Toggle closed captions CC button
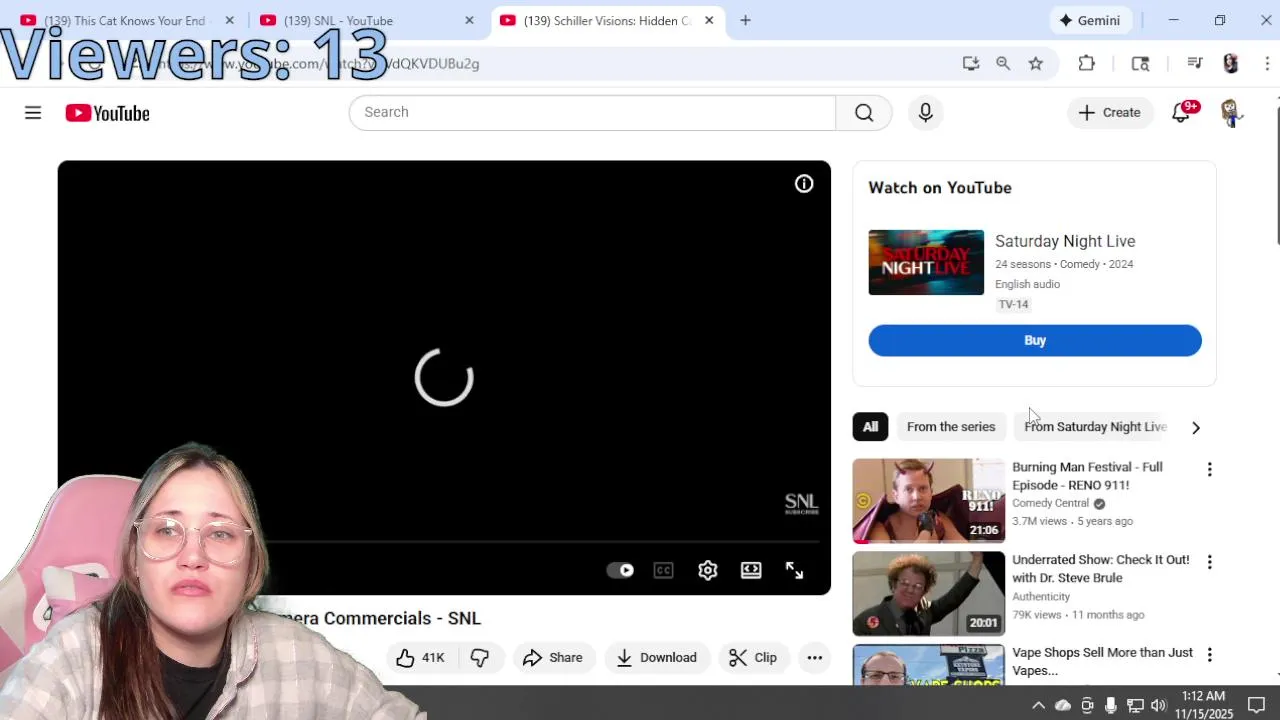Image resolution: width=1280 pixels, height=720 pixels. tap(664, 570)
